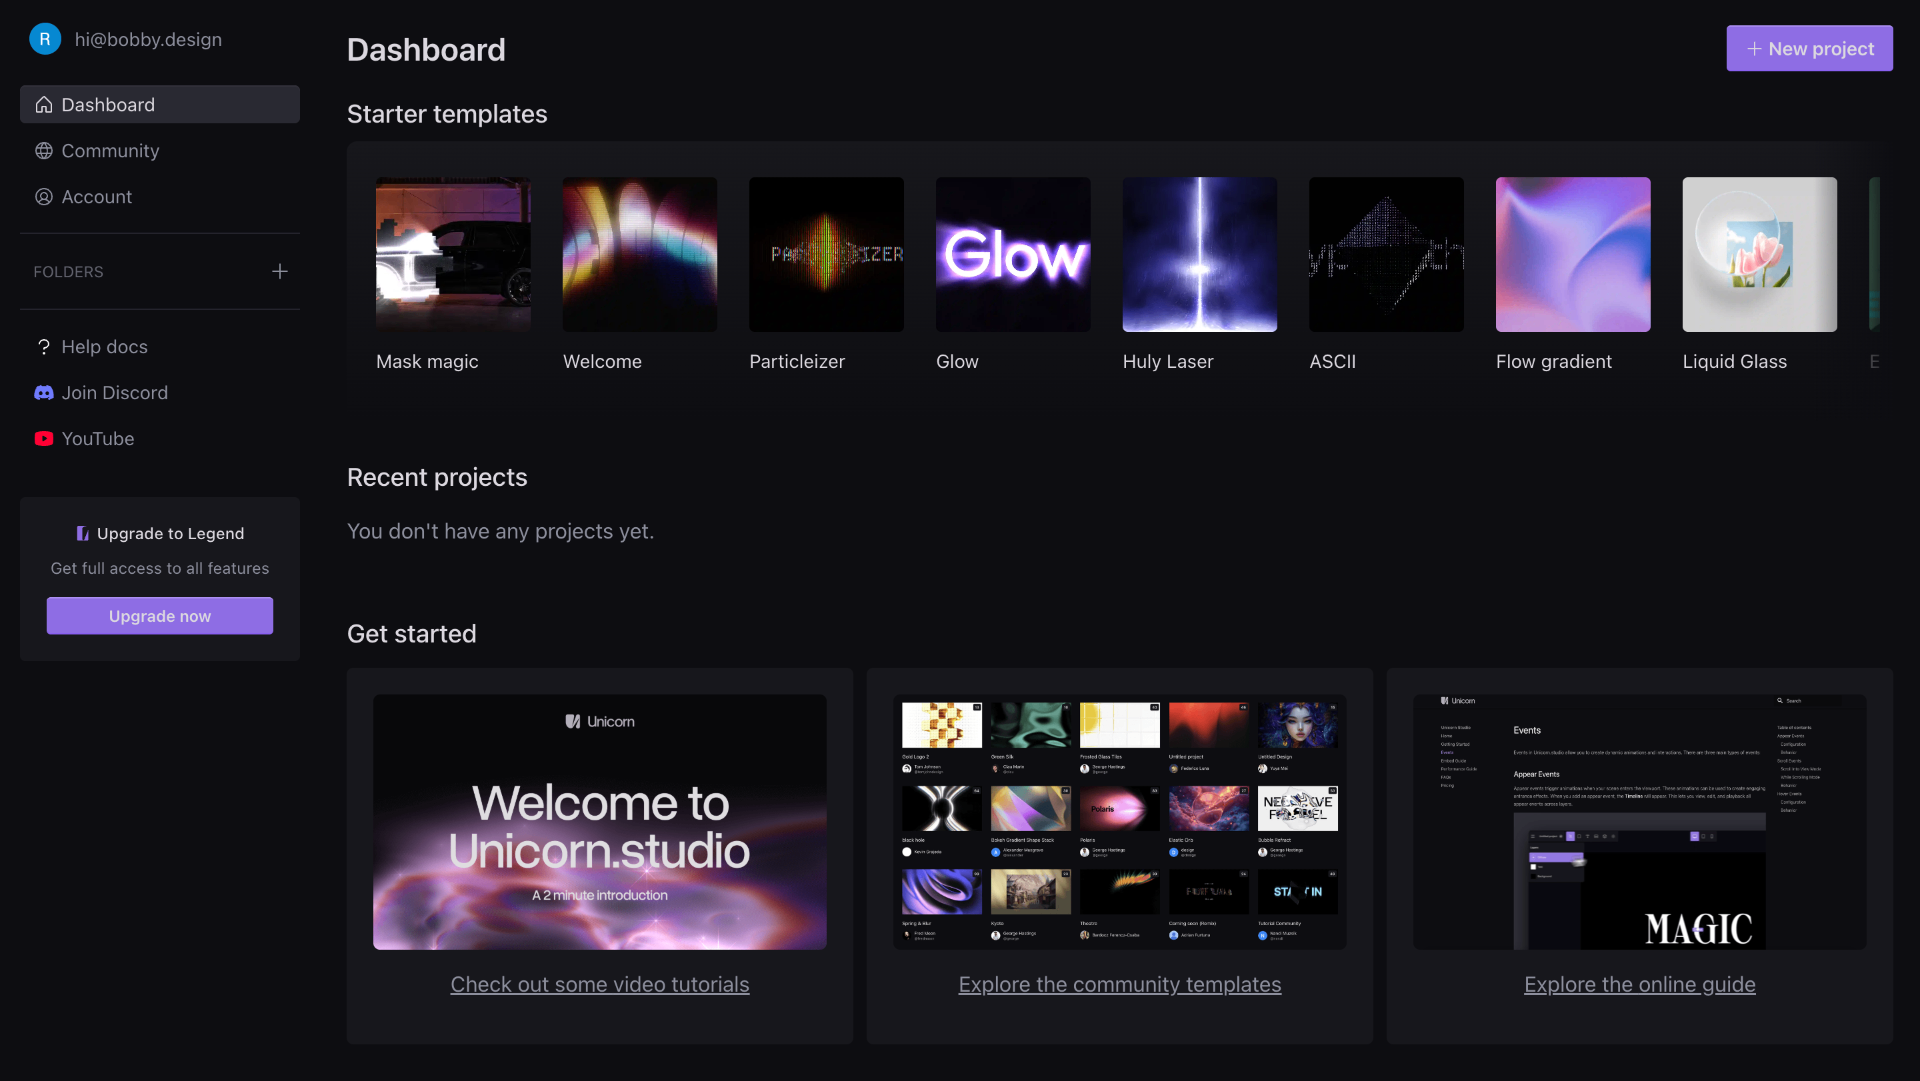
Task: Click the Upgrade to Legend lightning icon
Action: click(82, 533)
